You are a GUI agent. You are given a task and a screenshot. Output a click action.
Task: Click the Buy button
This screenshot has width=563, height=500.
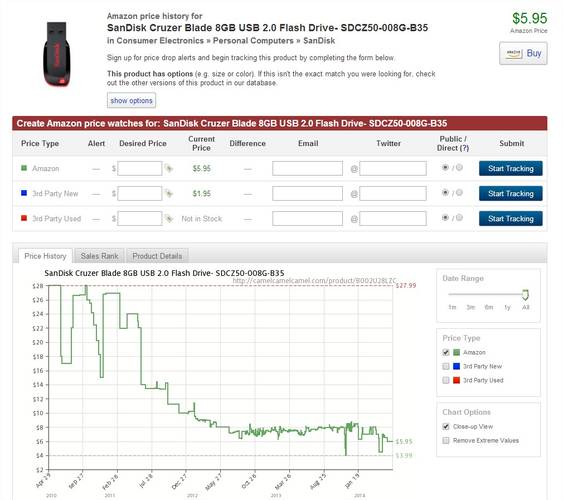[x=523, y=53]
